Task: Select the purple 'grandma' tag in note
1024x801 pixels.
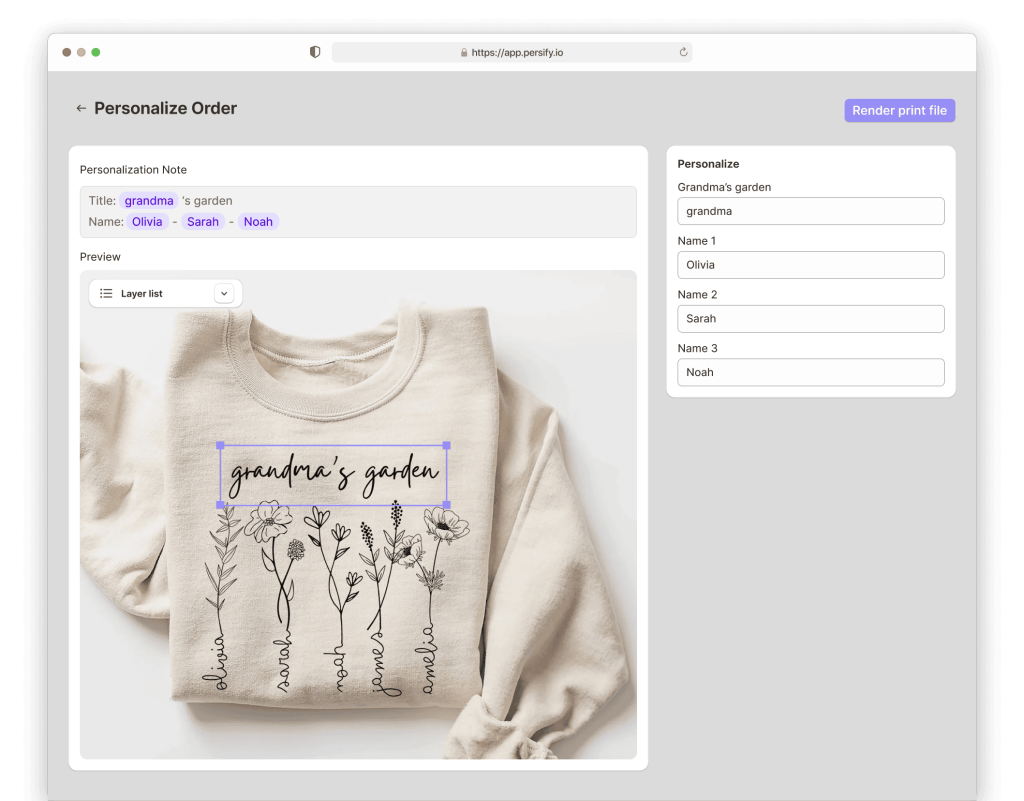Action: coord(149,201)
